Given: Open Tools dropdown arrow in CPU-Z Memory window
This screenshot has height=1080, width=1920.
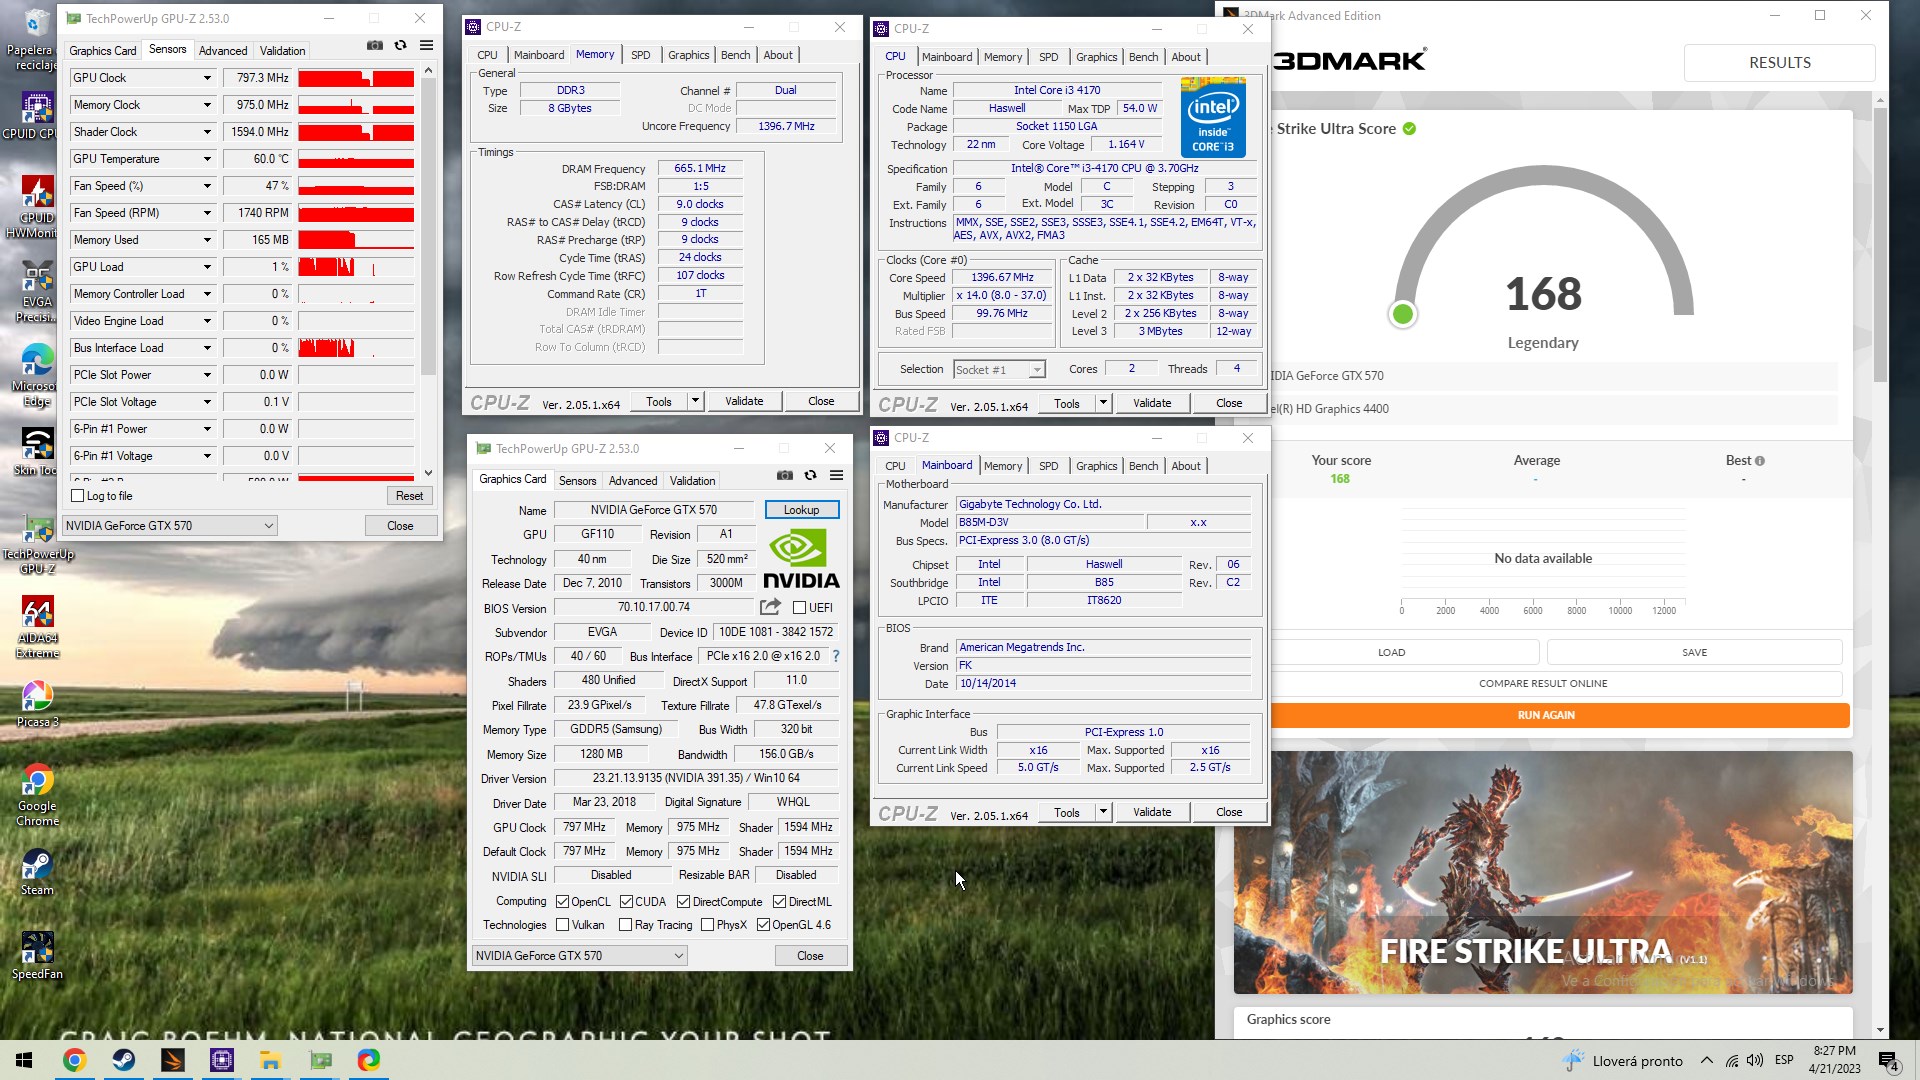Looking at the screenshot, I should click(695, 401).
